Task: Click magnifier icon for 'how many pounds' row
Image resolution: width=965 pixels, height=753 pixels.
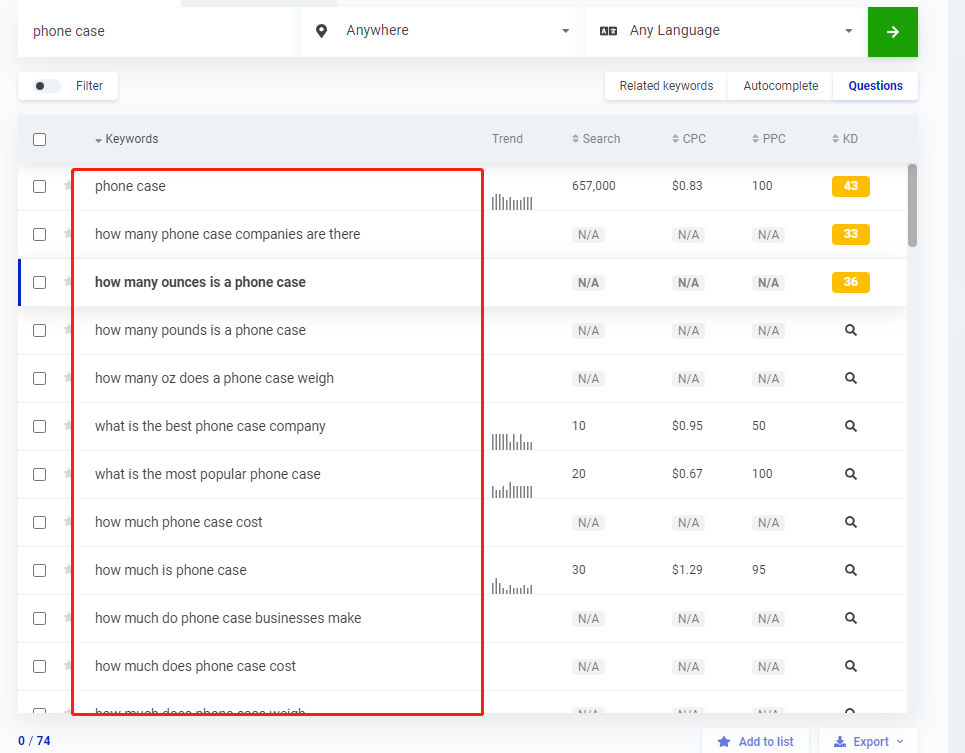Action: pyautogui.click(x=850, y=330)
